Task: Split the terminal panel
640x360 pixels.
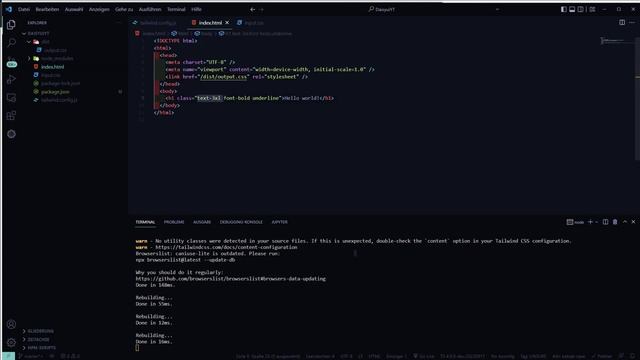Action: (606, 222)
